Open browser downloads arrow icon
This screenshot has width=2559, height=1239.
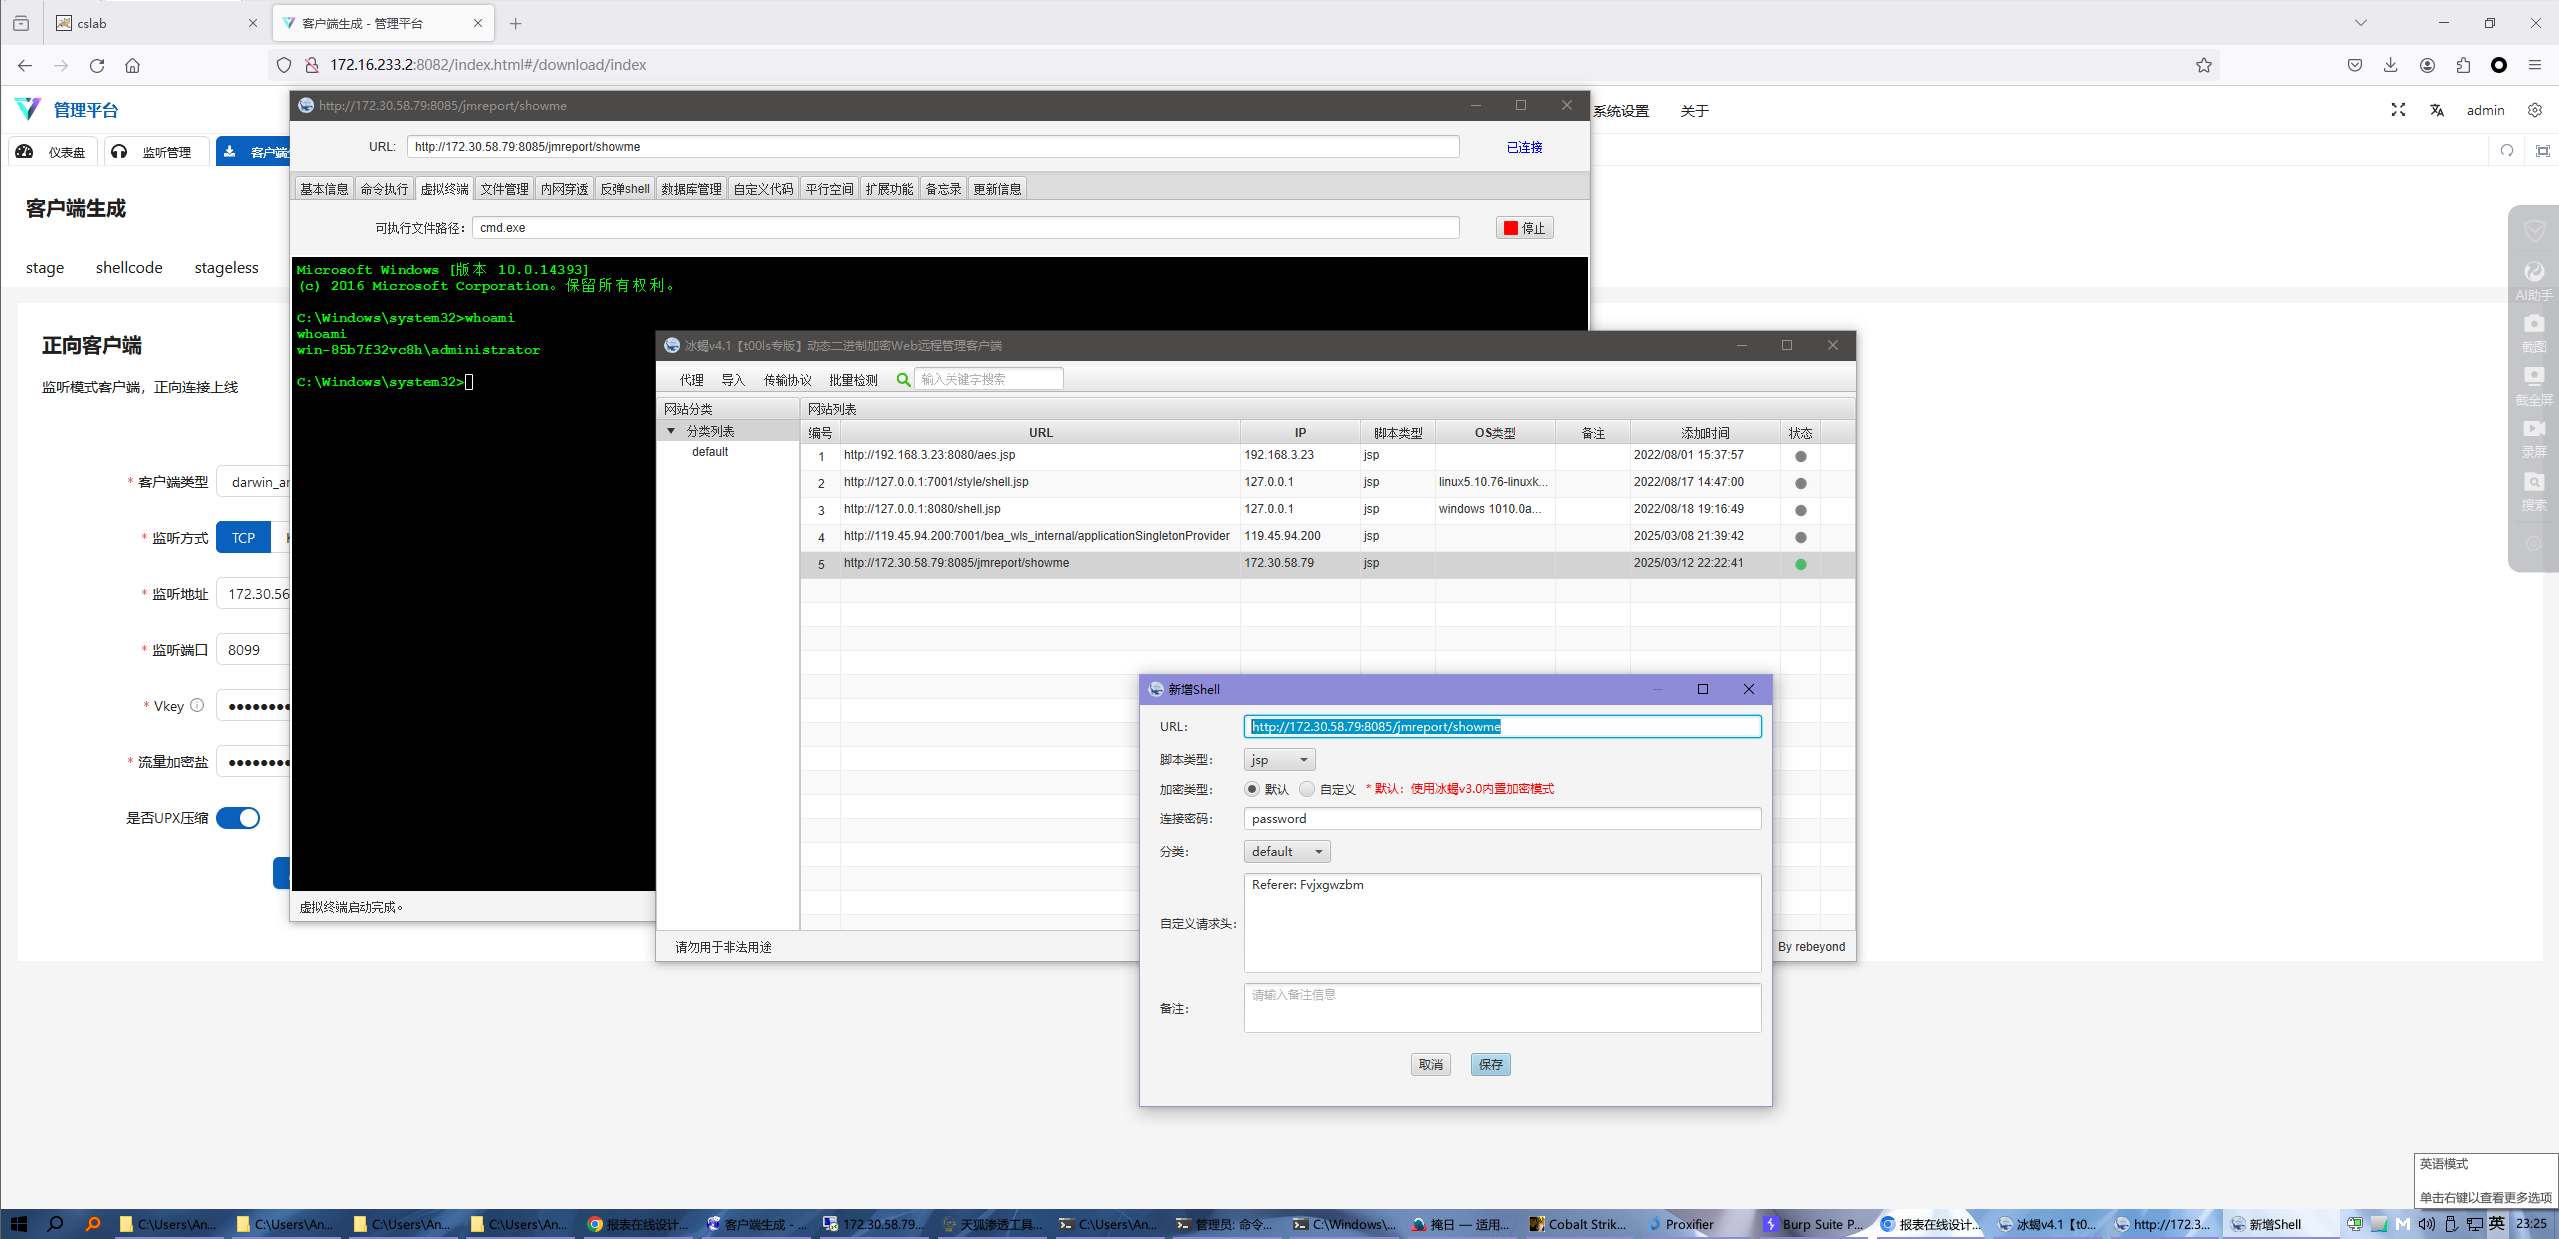click(2390, 65)
